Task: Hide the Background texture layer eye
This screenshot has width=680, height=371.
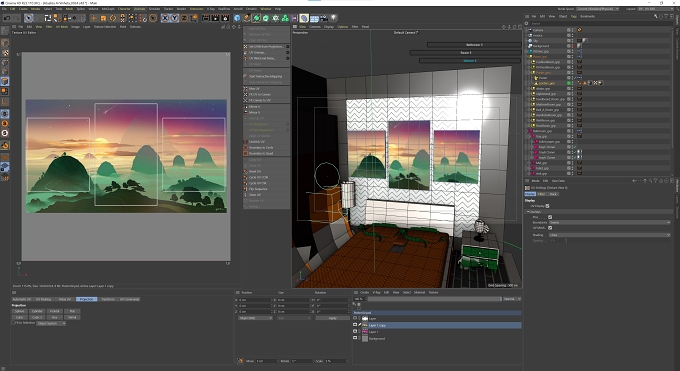Action: tap(355, 338)
